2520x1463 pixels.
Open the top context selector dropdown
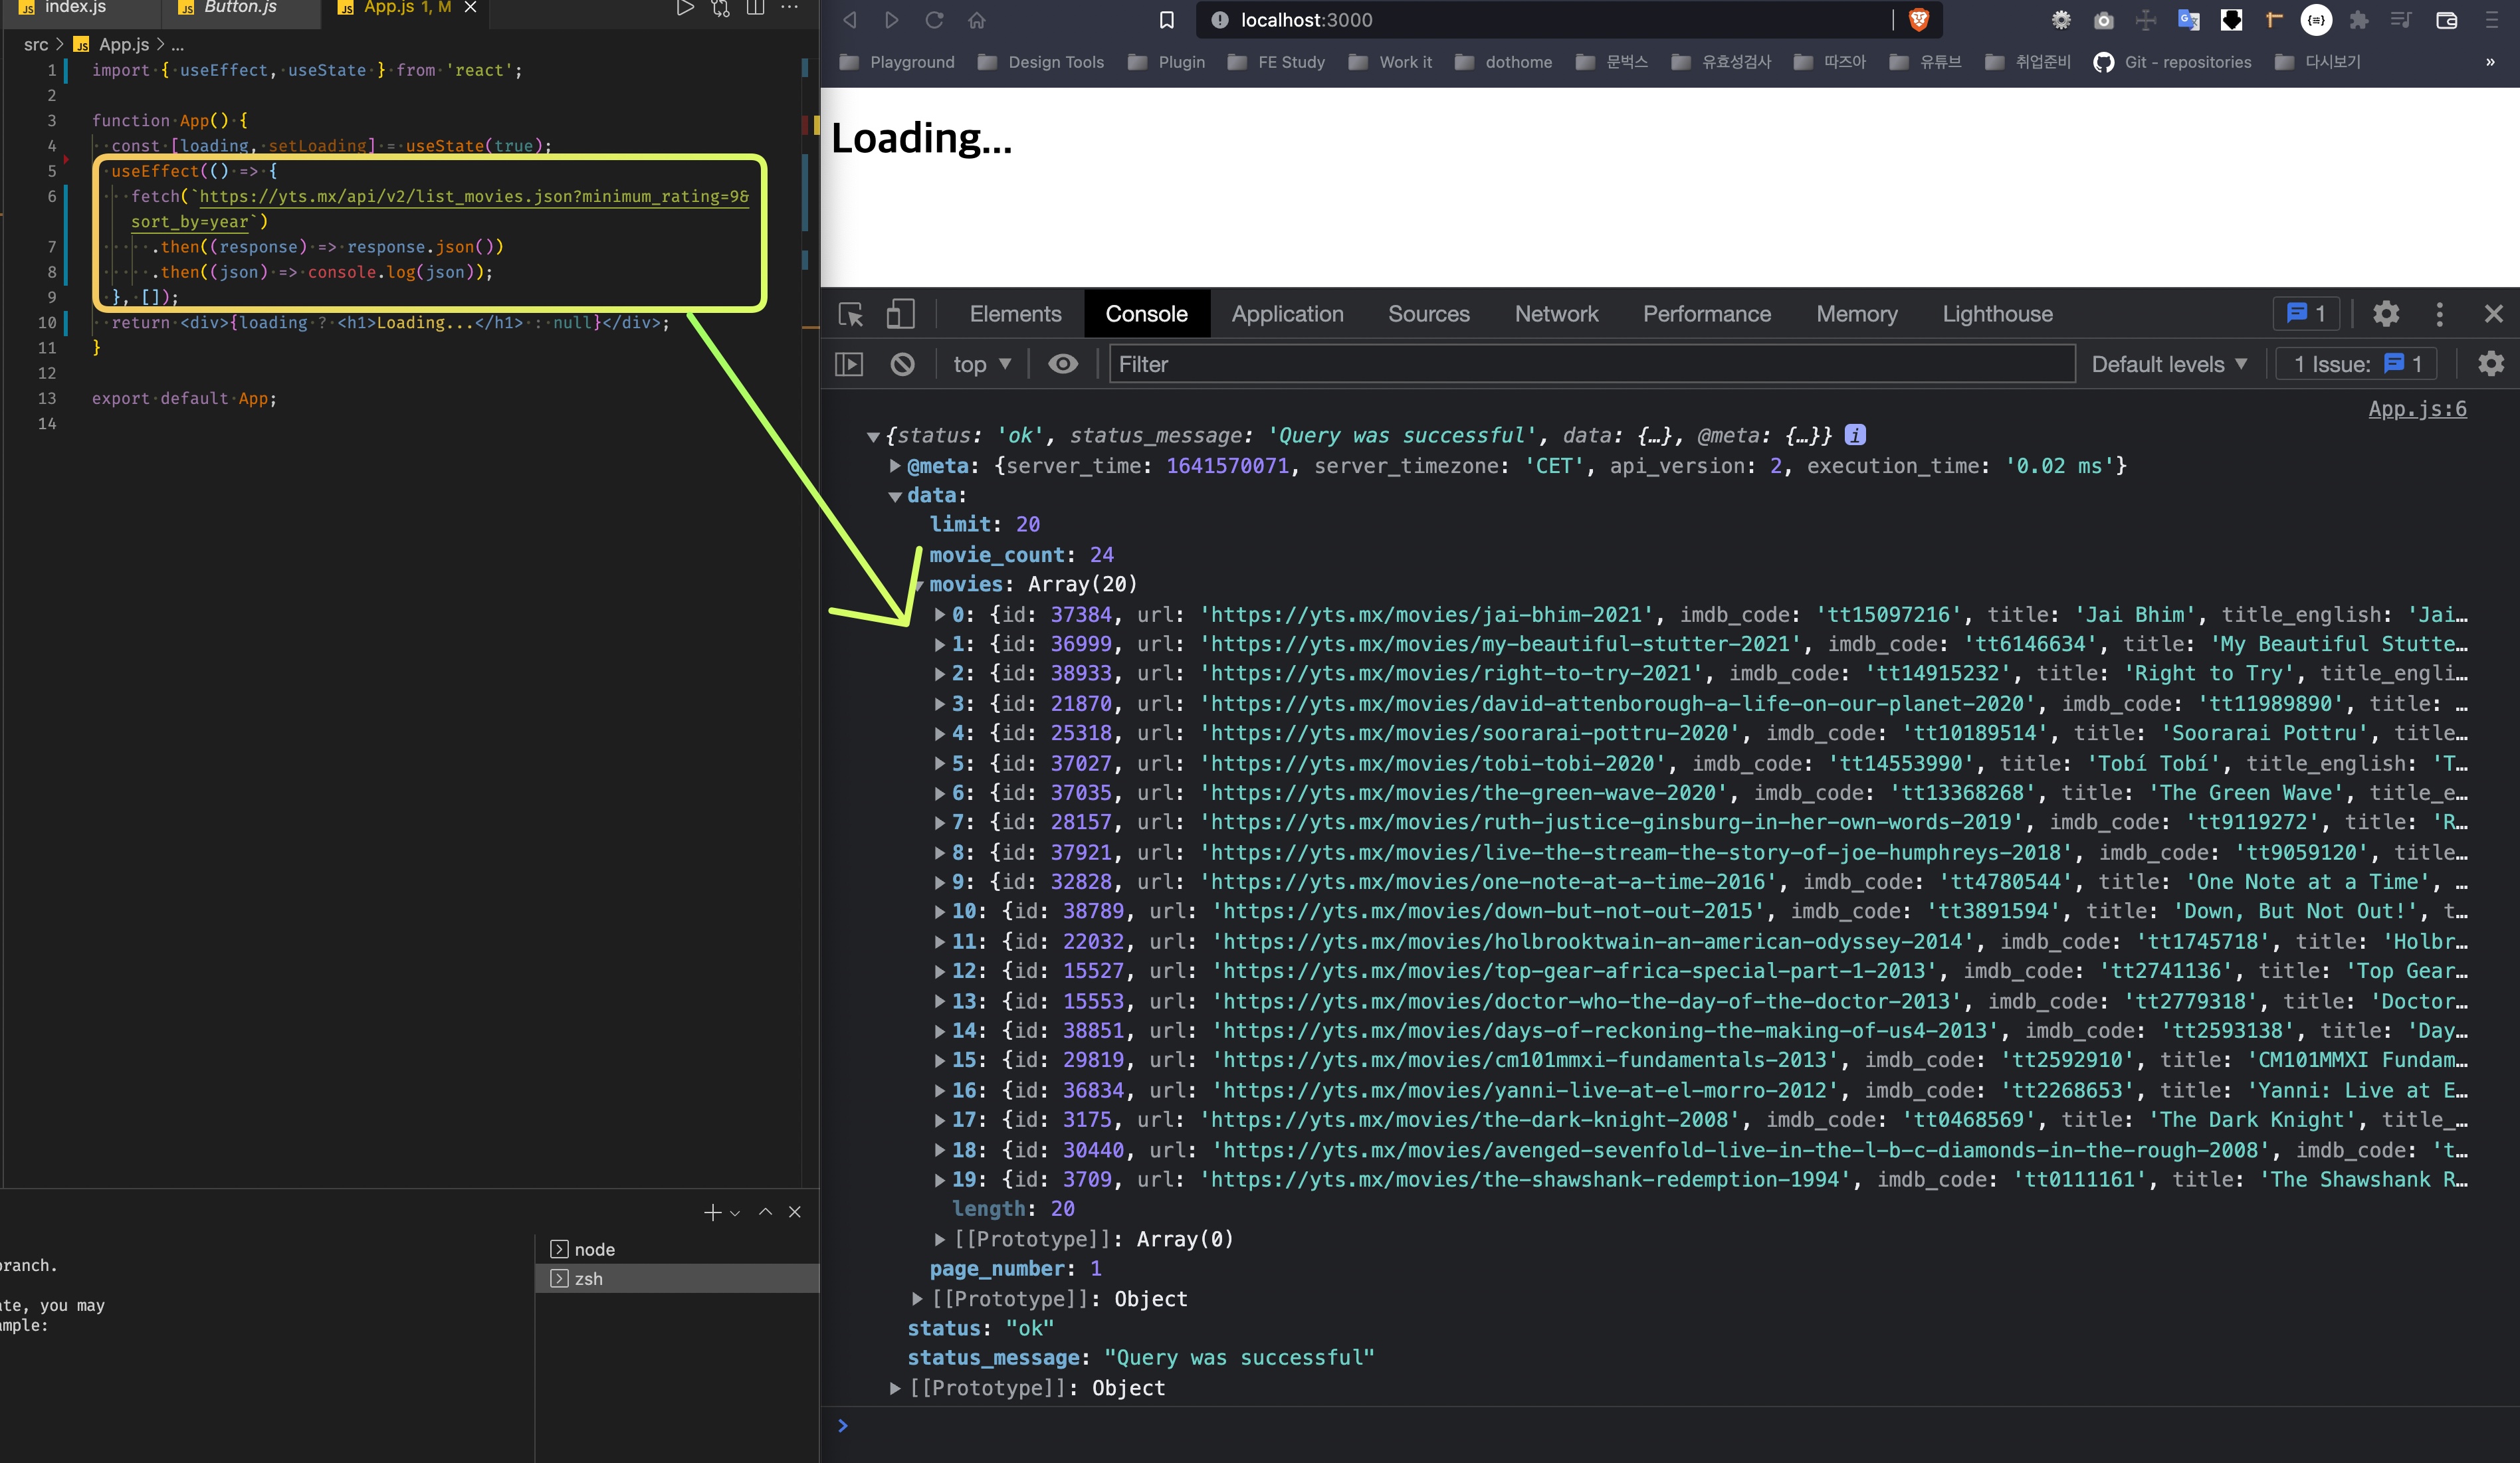pyautogui.click(x=981, y=365)
